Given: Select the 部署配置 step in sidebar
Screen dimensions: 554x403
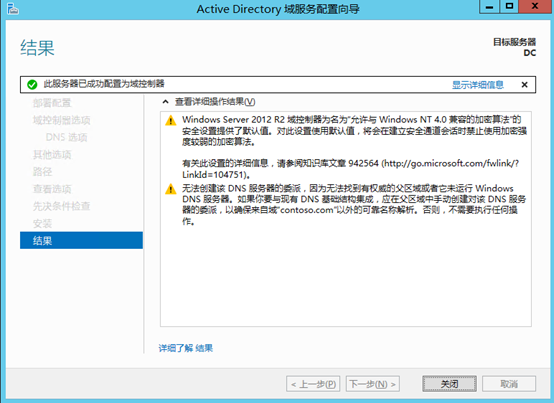Looking at the screenshot, I should 52,103.
